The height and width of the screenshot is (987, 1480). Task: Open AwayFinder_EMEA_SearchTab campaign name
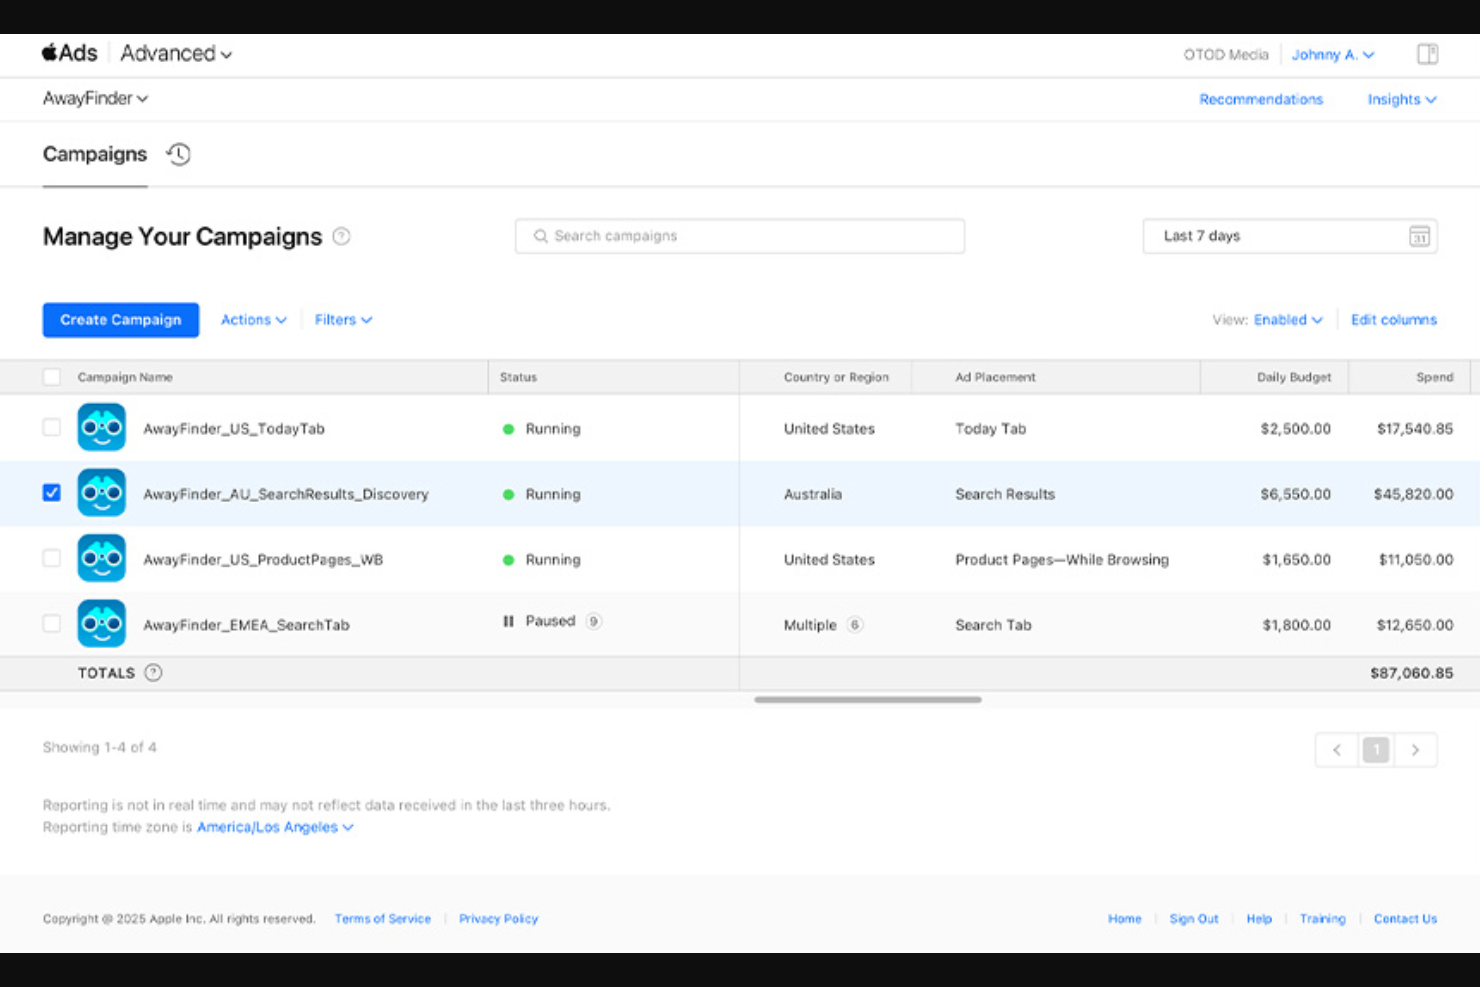coord(246,625)
